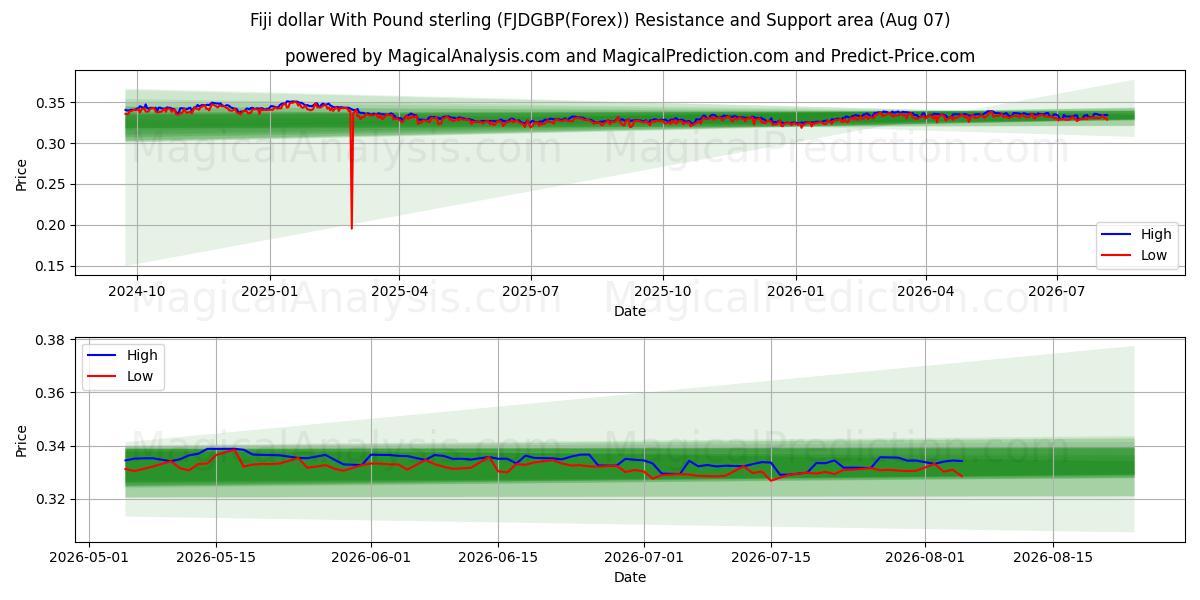Viewport: 1200px width, 600px height.
Task: Click the '2026-06-15' date tick on bottom chart
Action: click(x=498, y=557)
